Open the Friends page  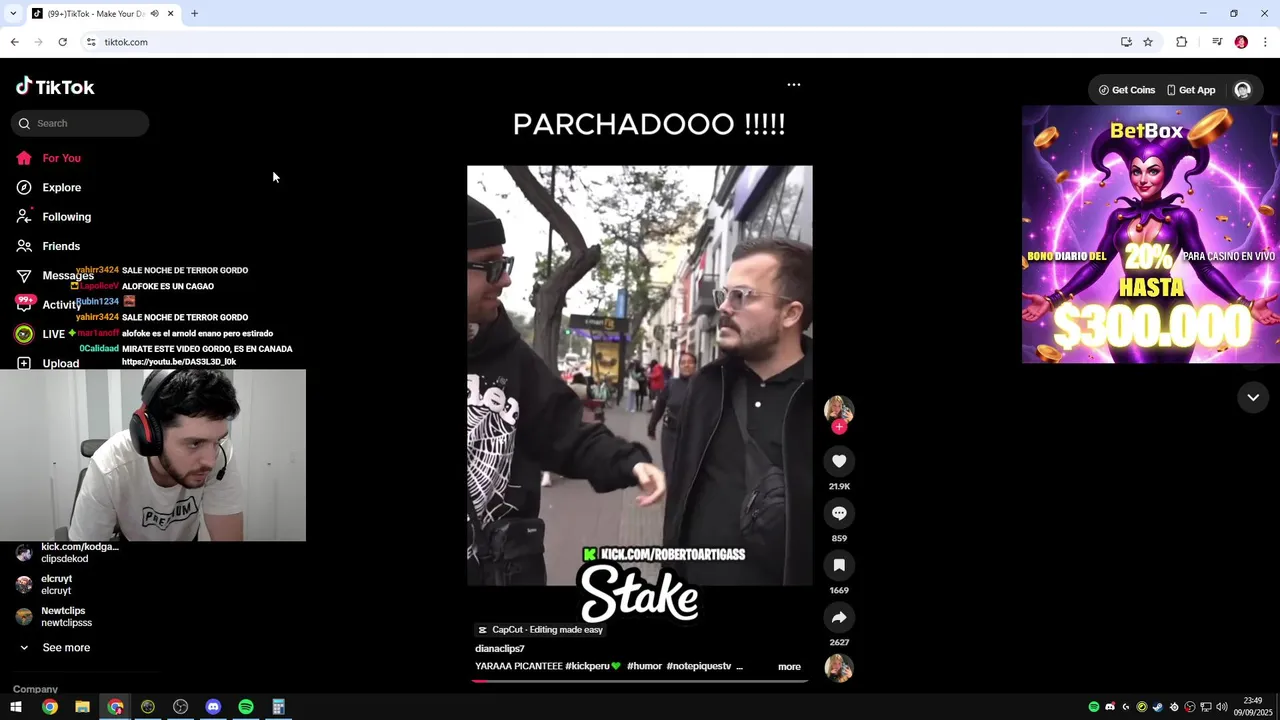(61, 246)
